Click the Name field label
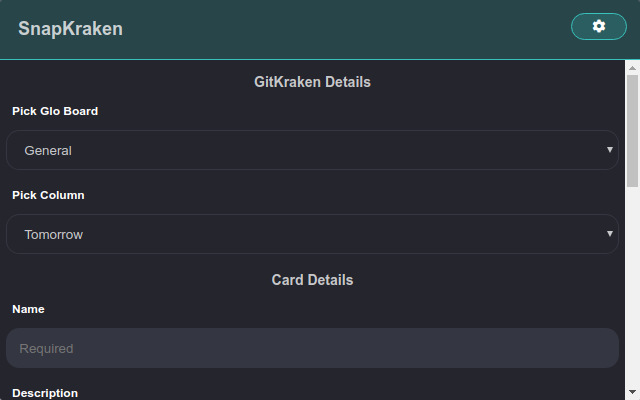640x400 pixels. click(x=28, y=309)
